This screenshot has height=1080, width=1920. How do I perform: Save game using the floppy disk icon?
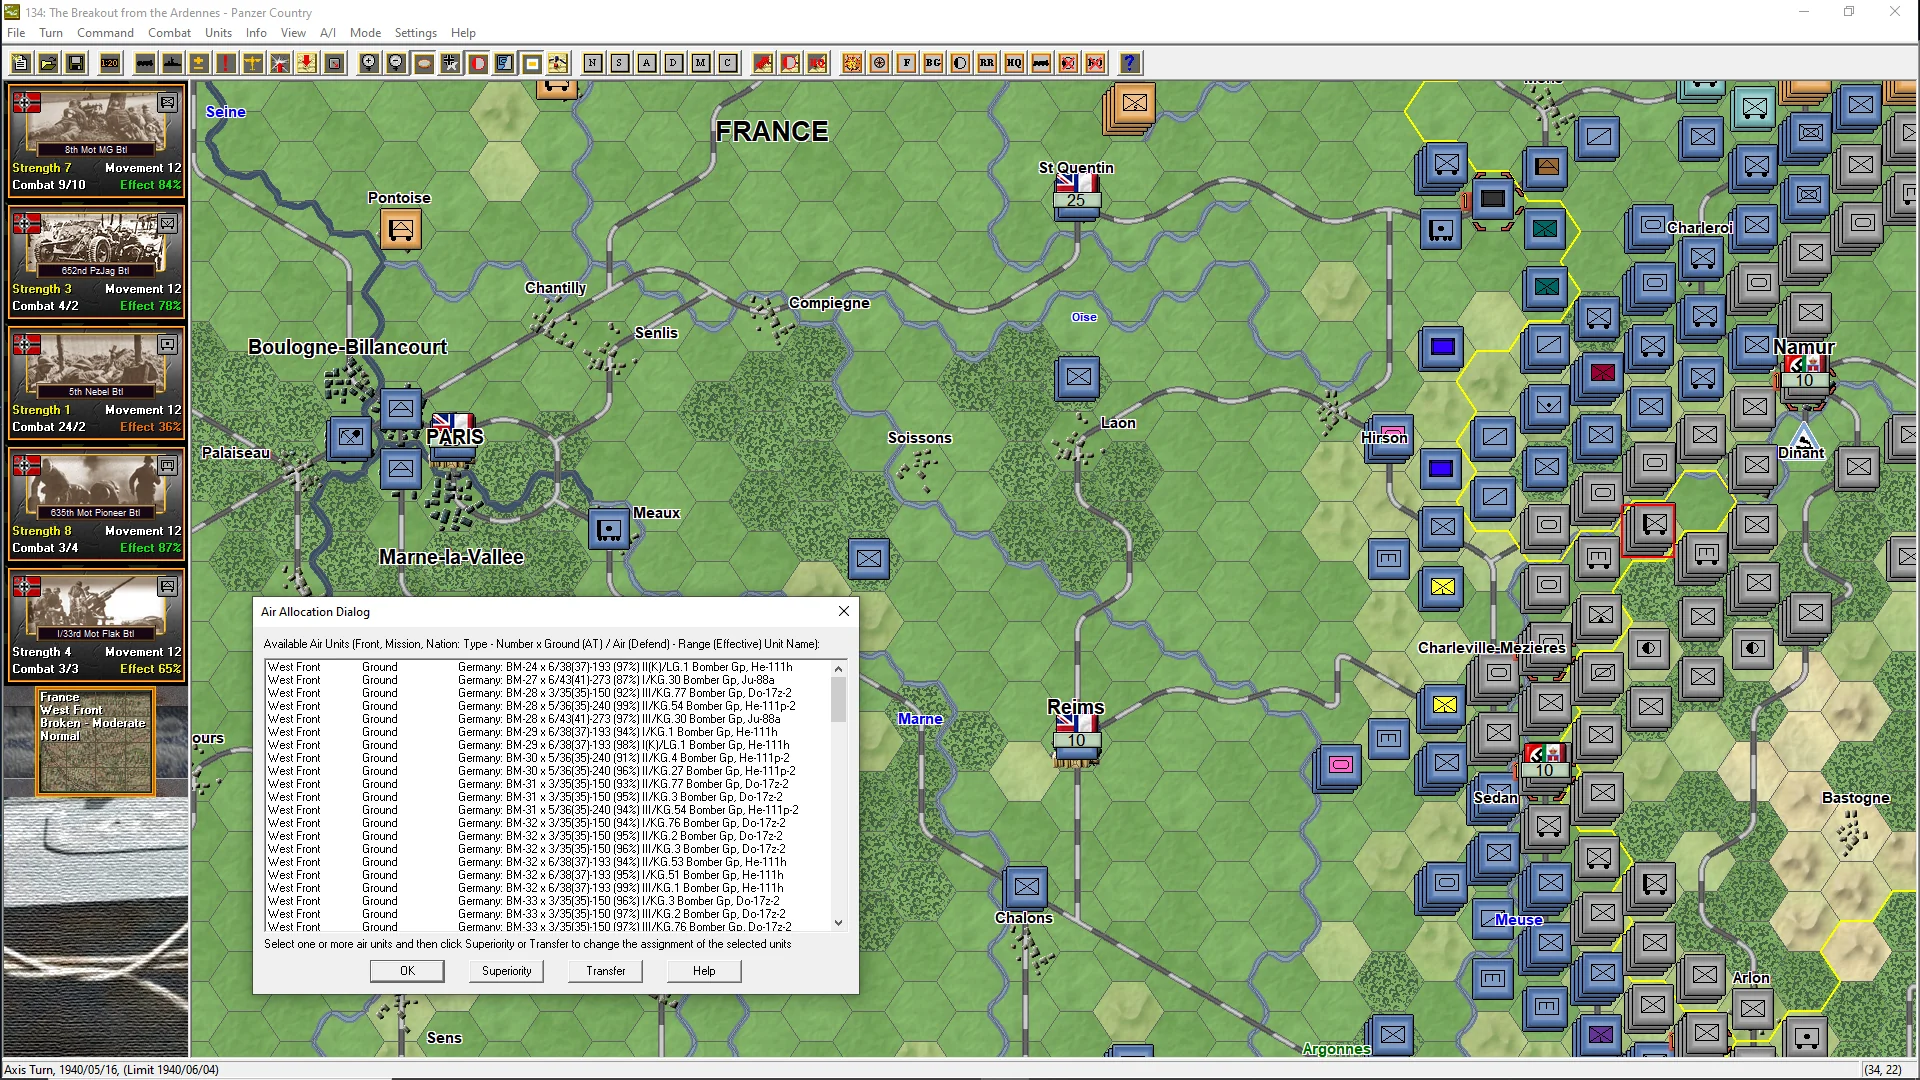click(75, 63)
